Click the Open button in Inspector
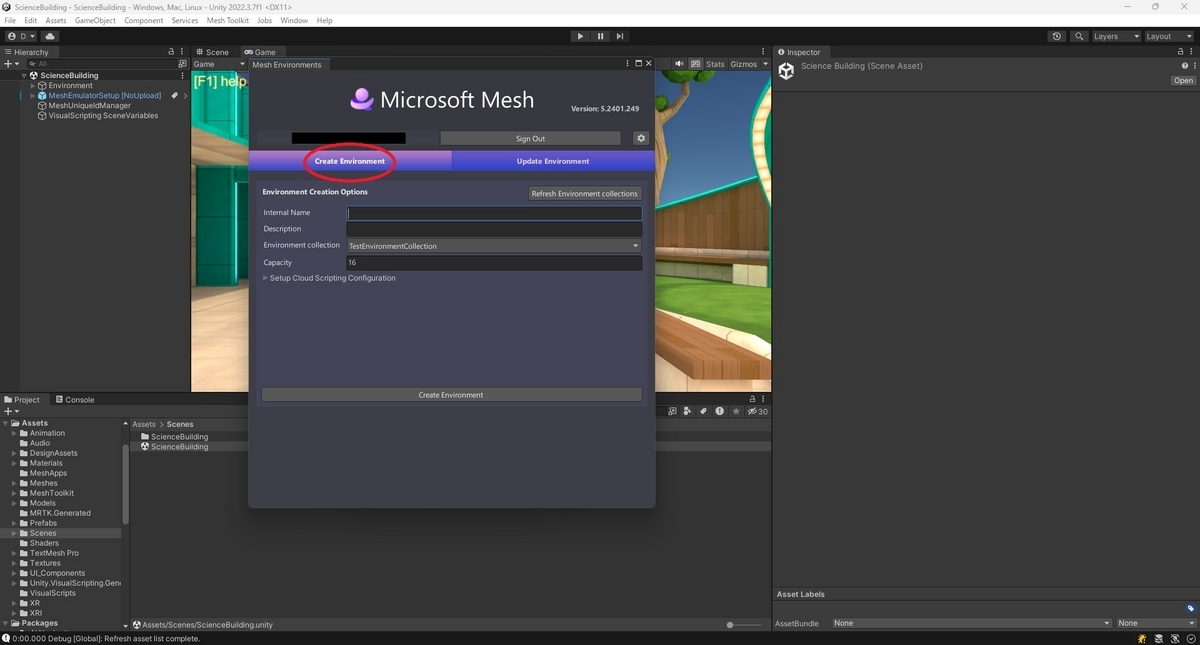Screen dimensions: 1200x645 1183,81
